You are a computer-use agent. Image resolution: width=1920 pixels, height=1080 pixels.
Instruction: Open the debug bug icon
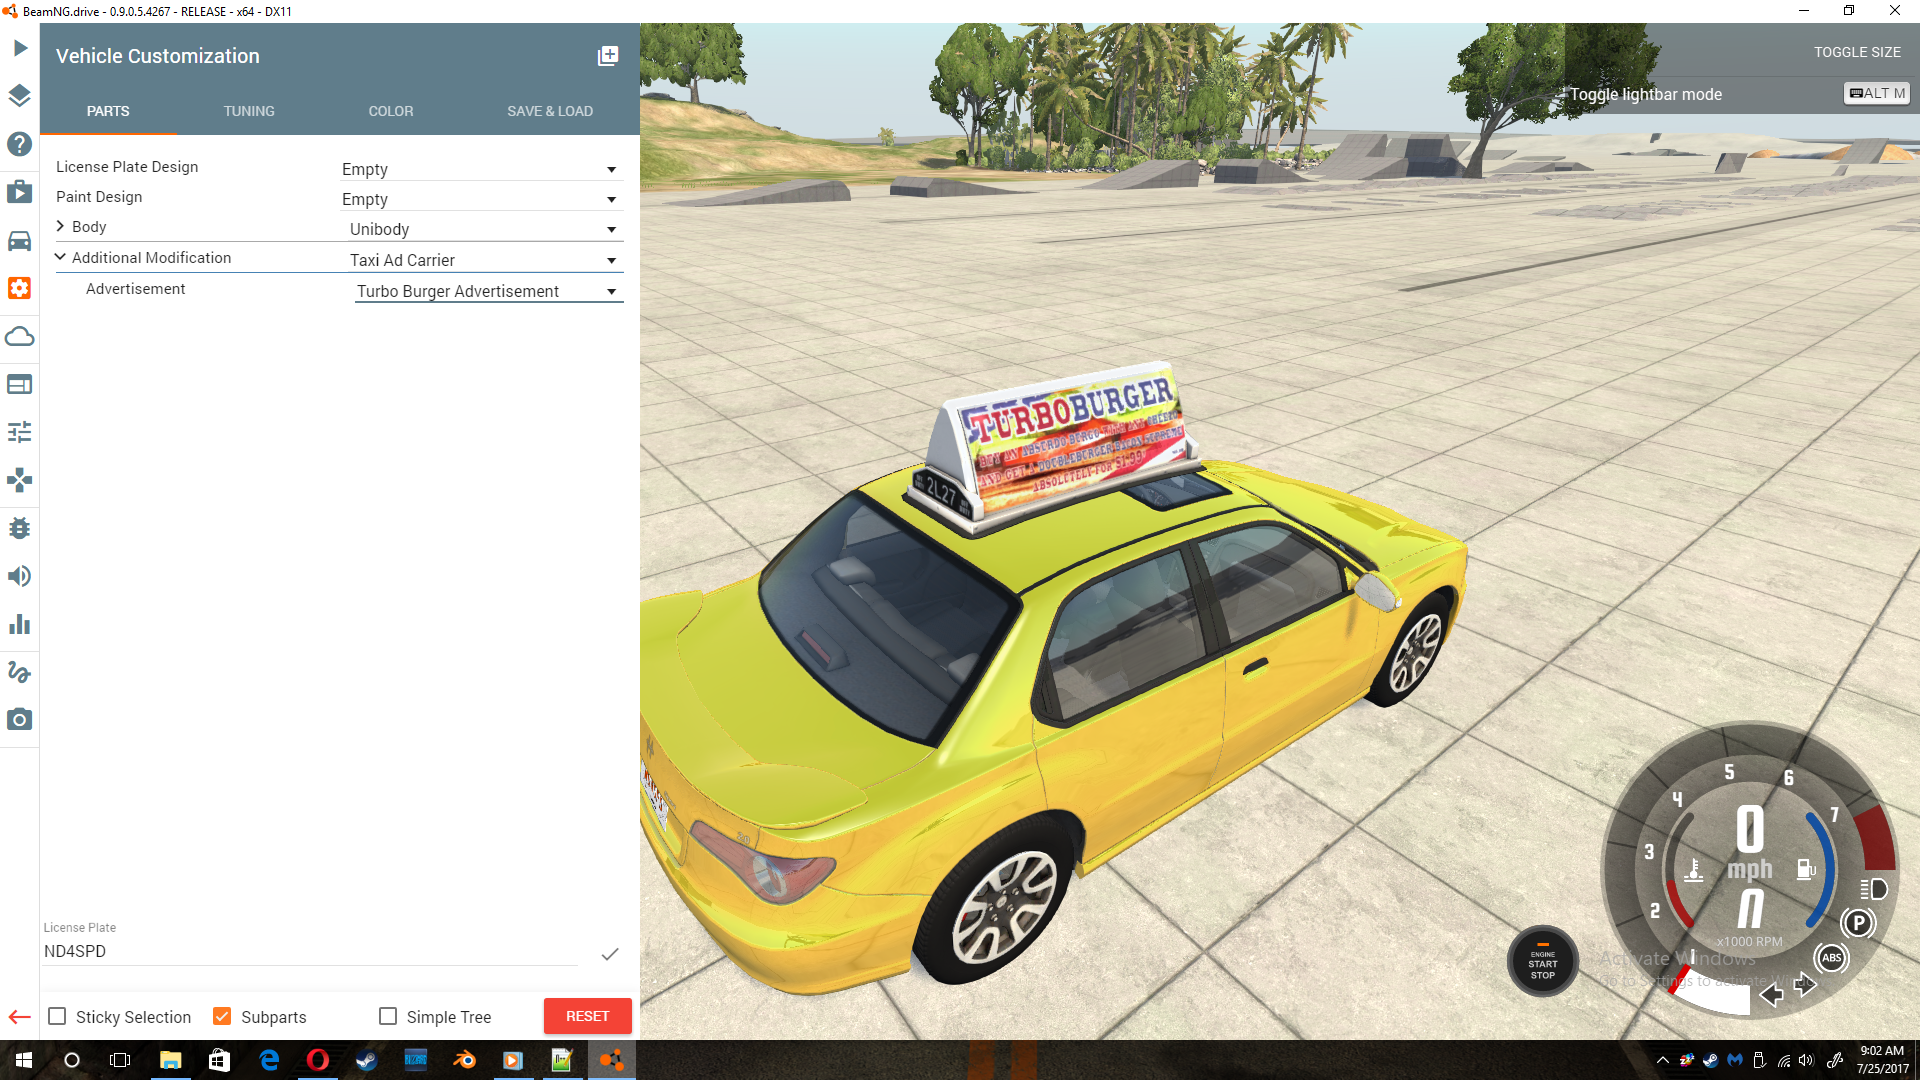tap(20, 528)
